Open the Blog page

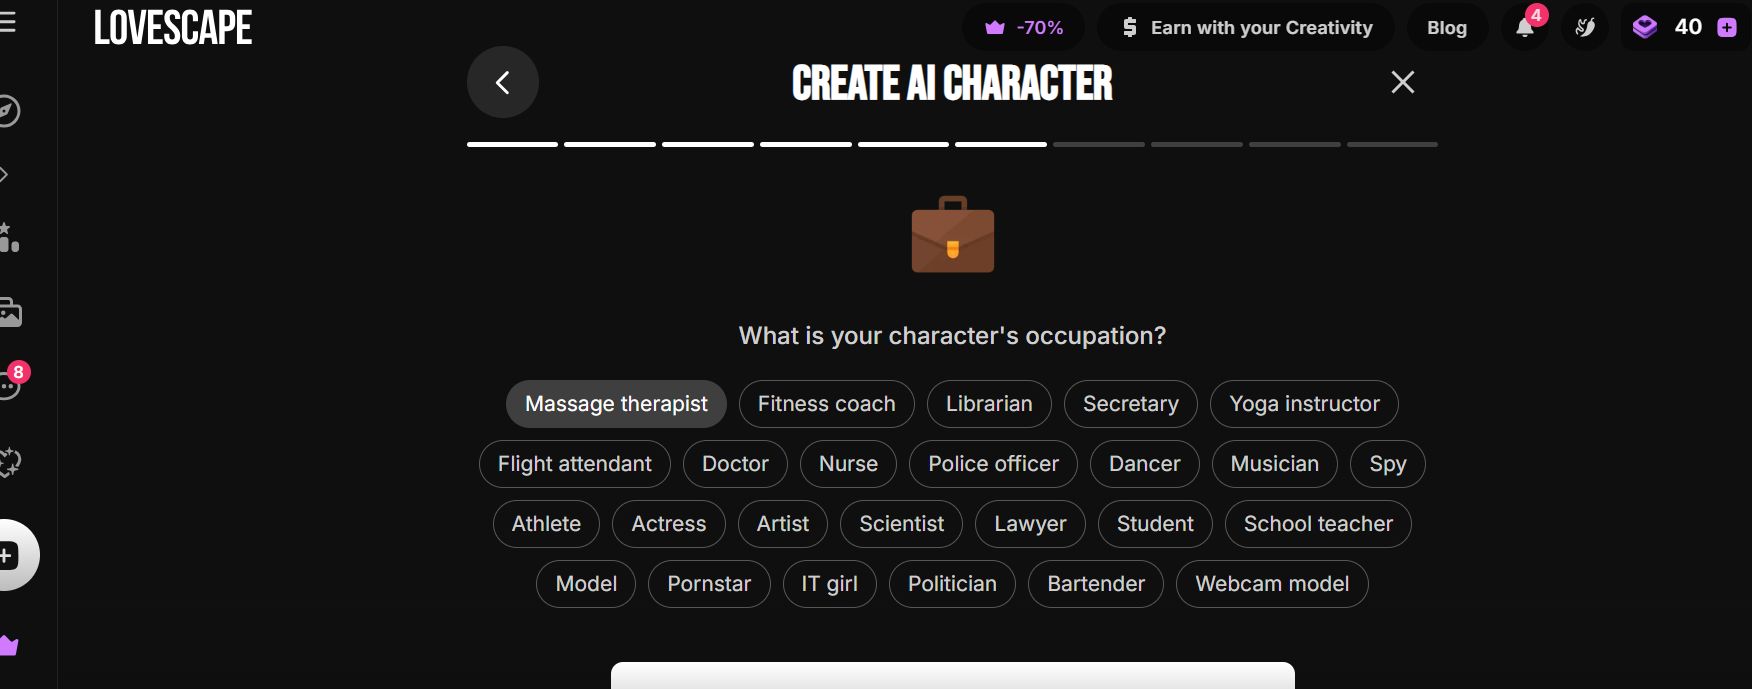[x=1446, y=28]
